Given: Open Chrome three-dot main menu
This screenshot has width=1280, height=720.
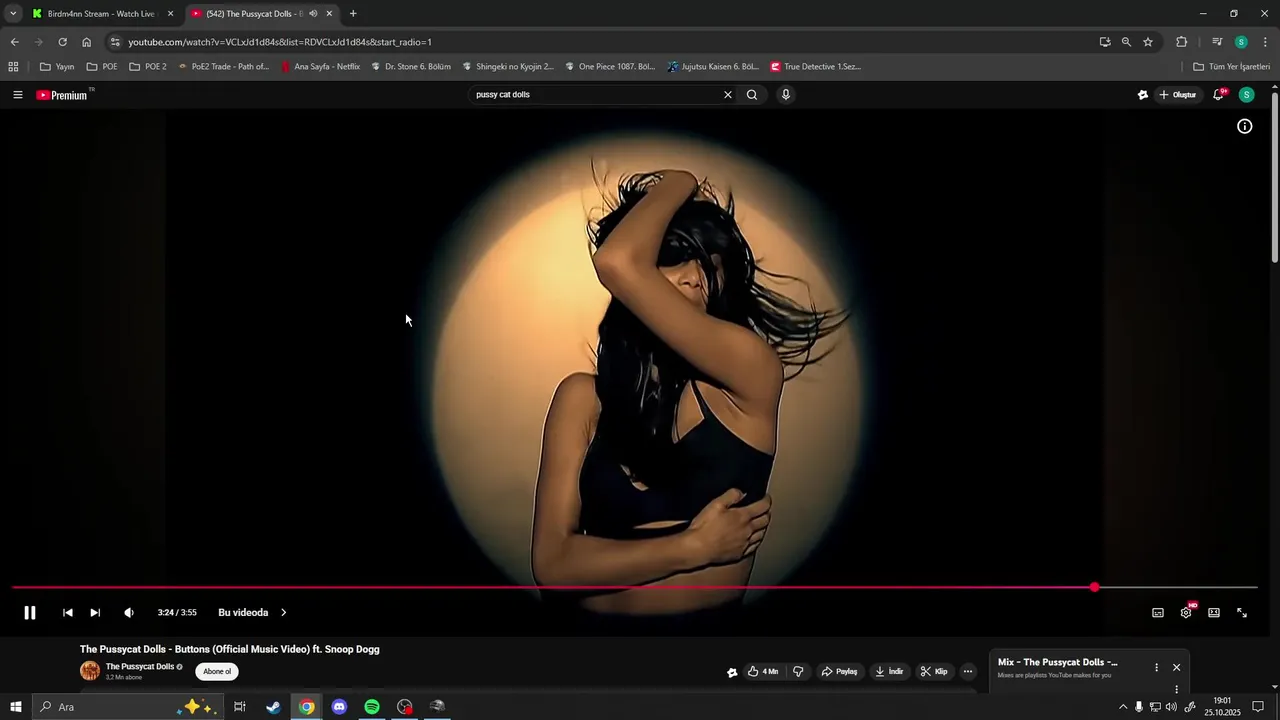Looking at the screenshot, I should tap(1265, 42).
